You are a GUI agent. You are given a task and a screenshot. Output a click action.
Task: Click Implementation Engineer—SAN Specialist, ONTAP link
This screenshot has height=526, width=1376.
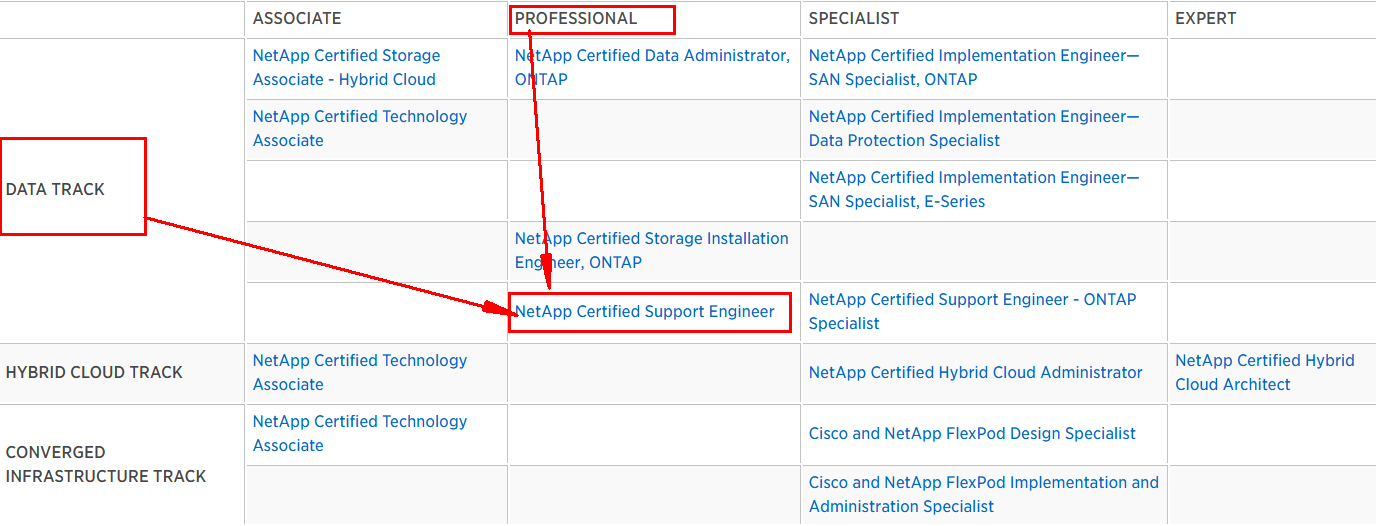coord(973,68)
